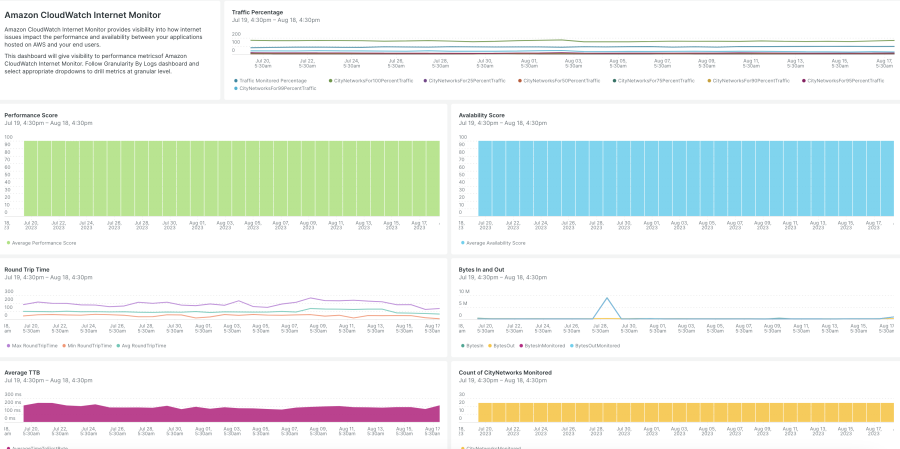Viewport: 900px width, 449px height.
Task: Toggle CityNetworksFor25PercentTraffic legend series
Action: tap(467, 80)
